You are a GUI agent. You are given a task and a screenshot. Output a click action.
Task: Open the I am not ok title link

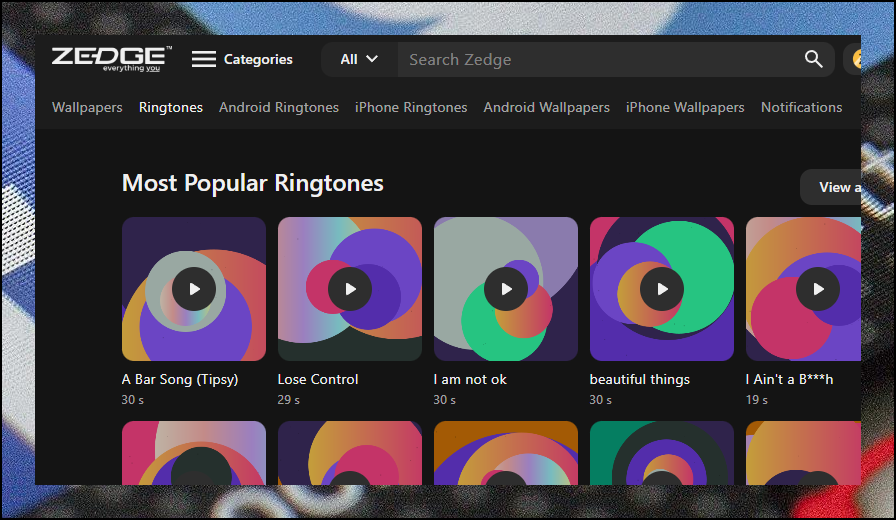point(470,379)
